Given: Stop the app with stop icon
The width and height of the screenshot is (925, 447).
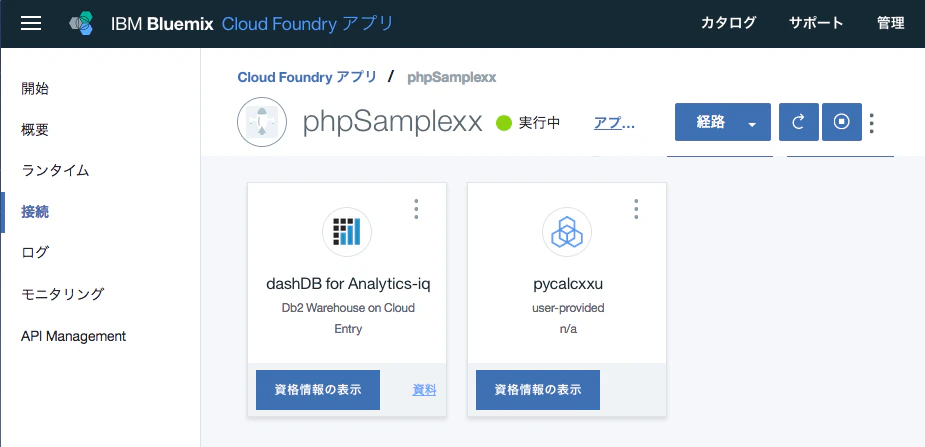Looking at the screenshot, I should 841,122.
